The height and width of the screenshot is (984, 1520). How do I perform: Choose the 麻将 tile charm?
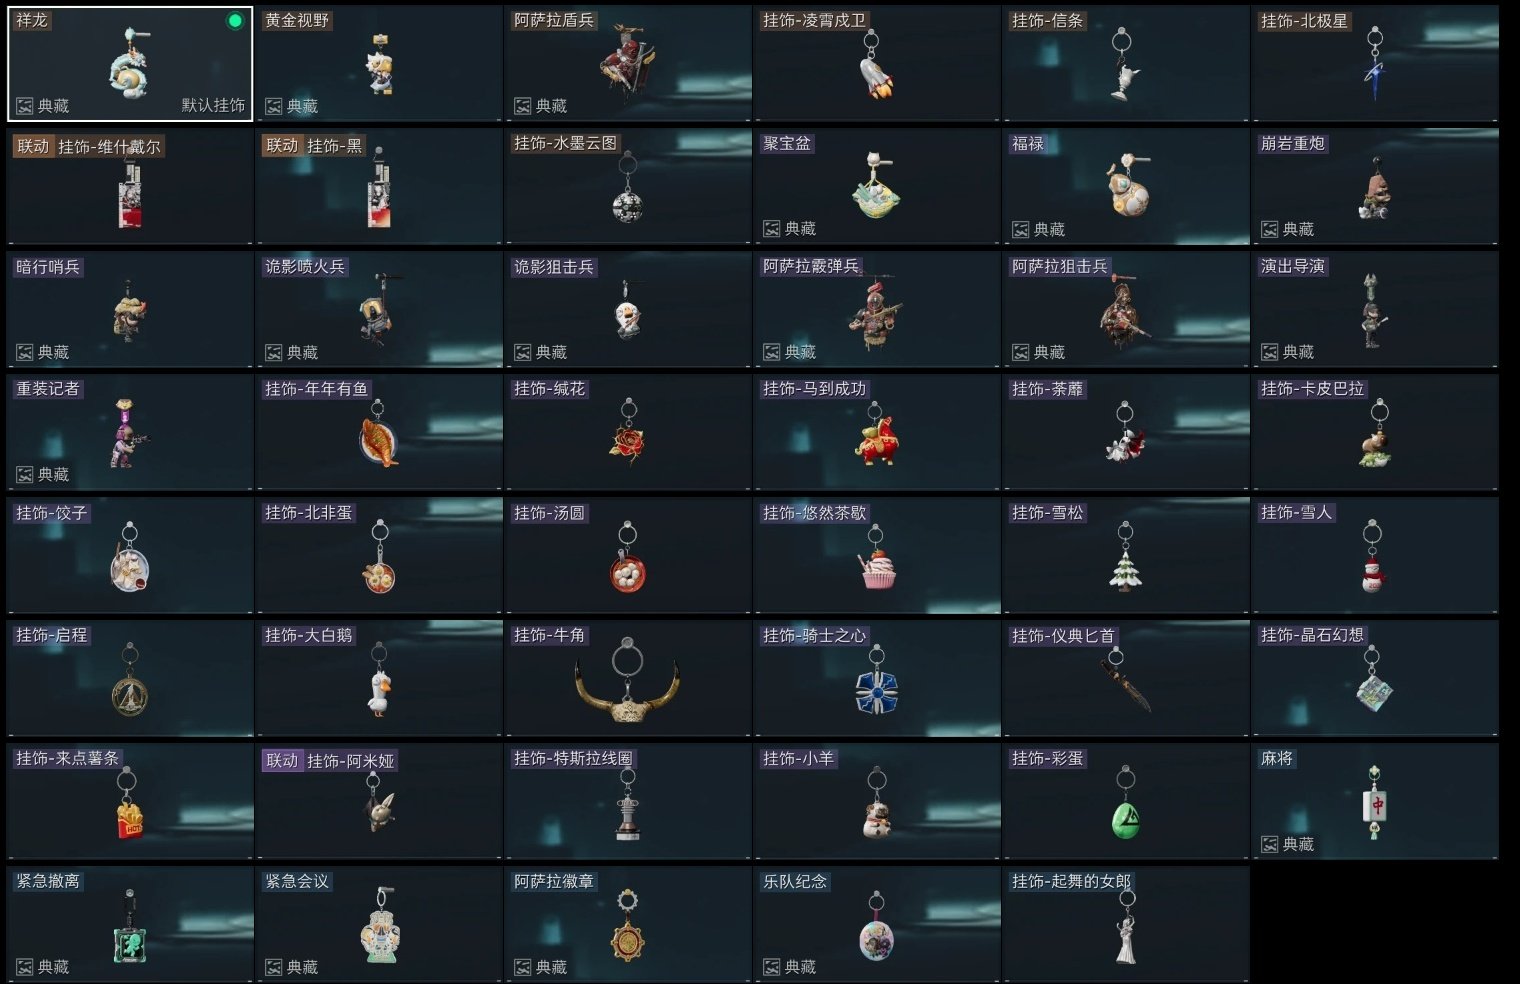coord(1375,802)
